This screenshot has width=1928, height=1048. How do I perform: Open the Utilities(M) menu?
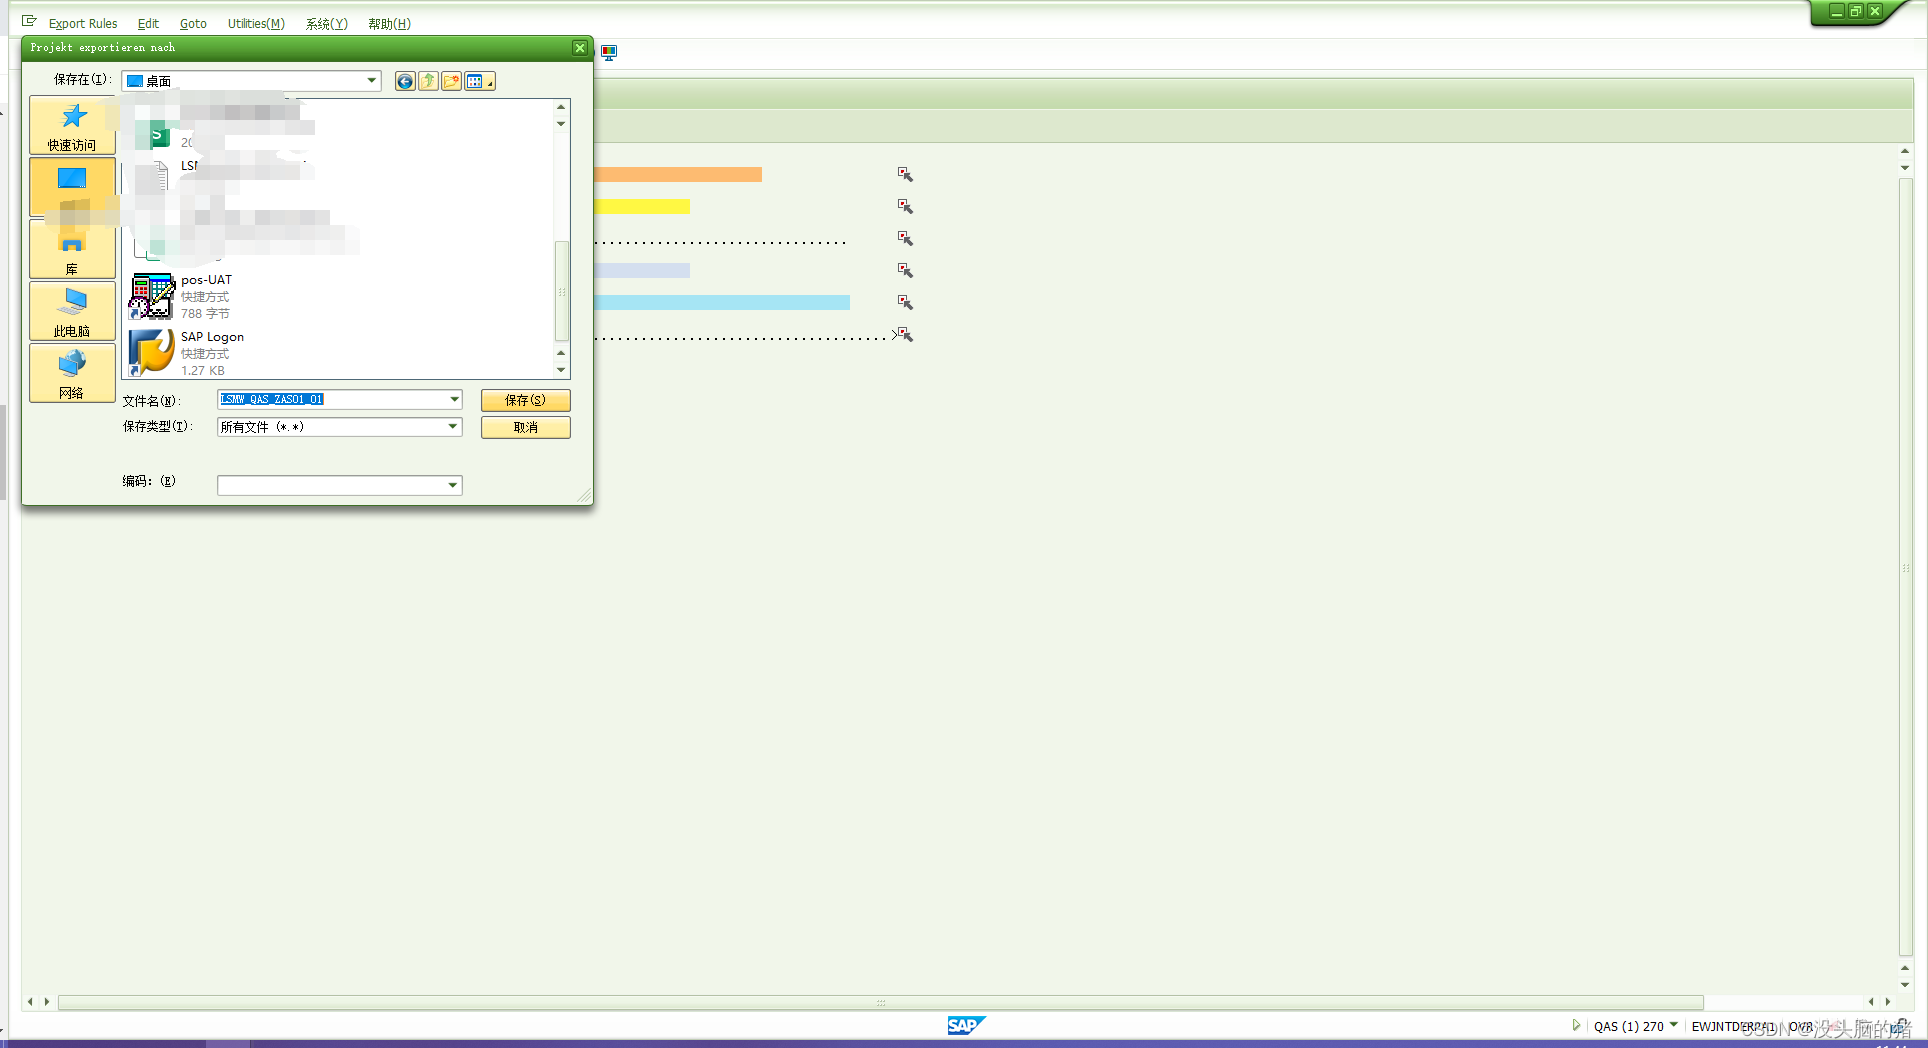[x=256, y=23]
